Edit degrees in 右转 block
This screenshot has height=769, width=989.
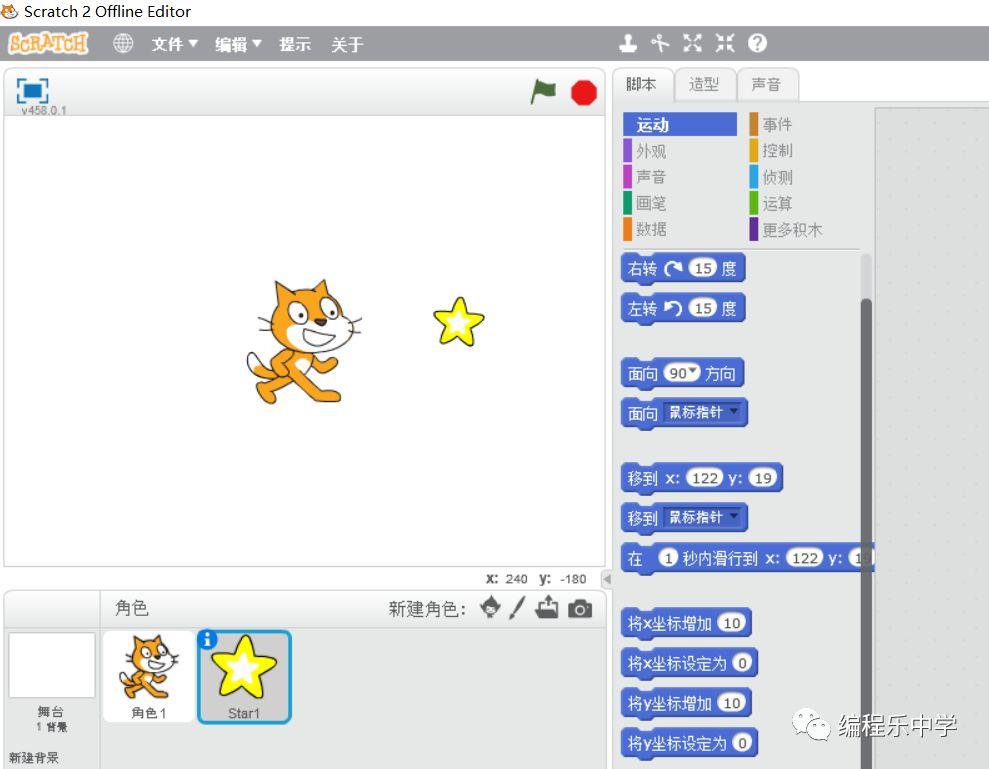703,268
